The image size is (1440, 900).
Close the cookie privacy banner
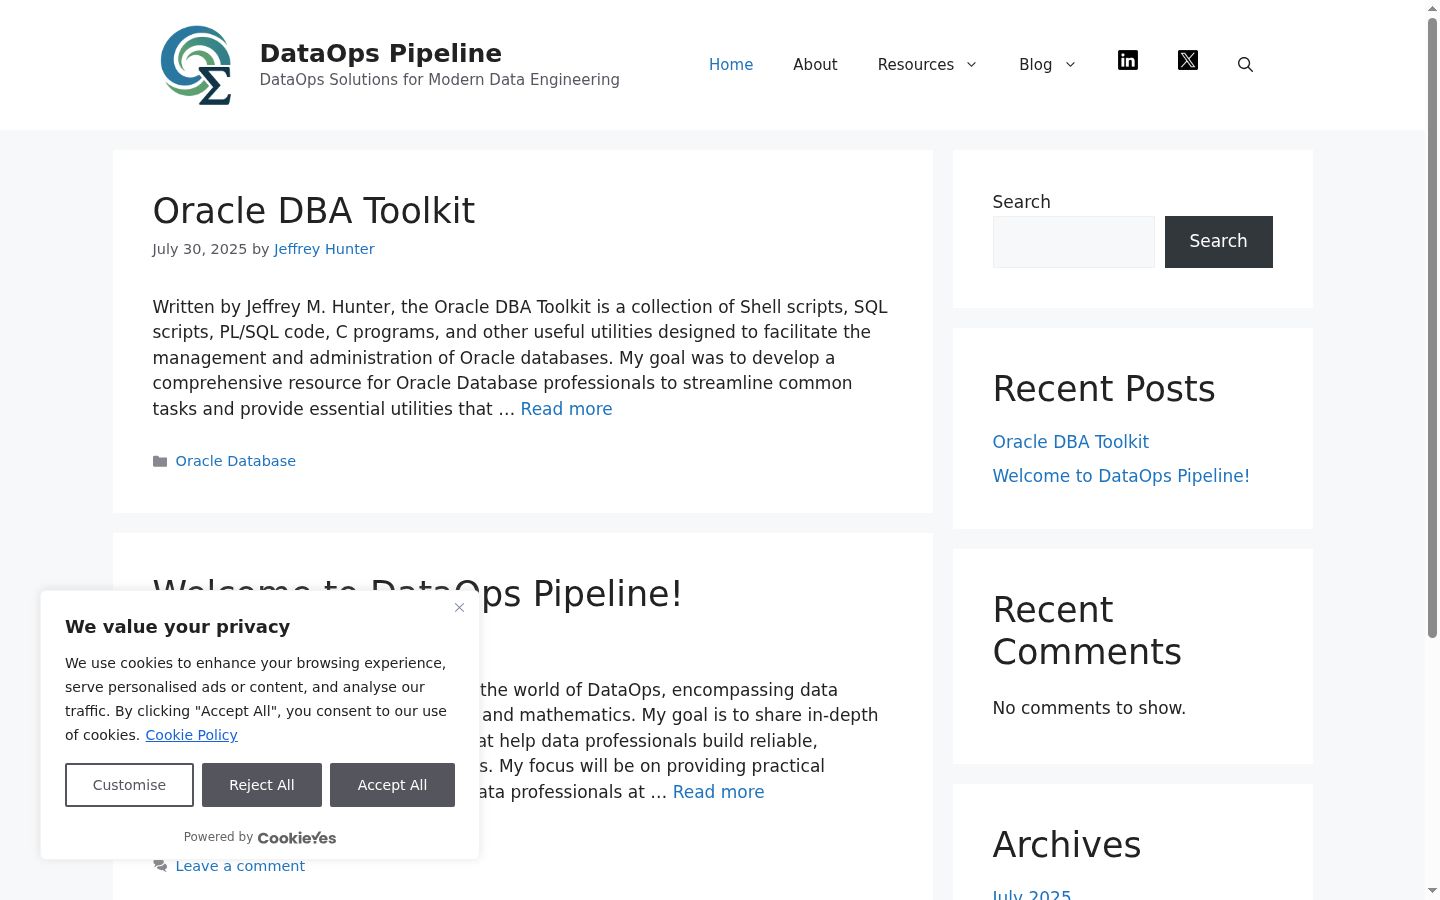459,607
